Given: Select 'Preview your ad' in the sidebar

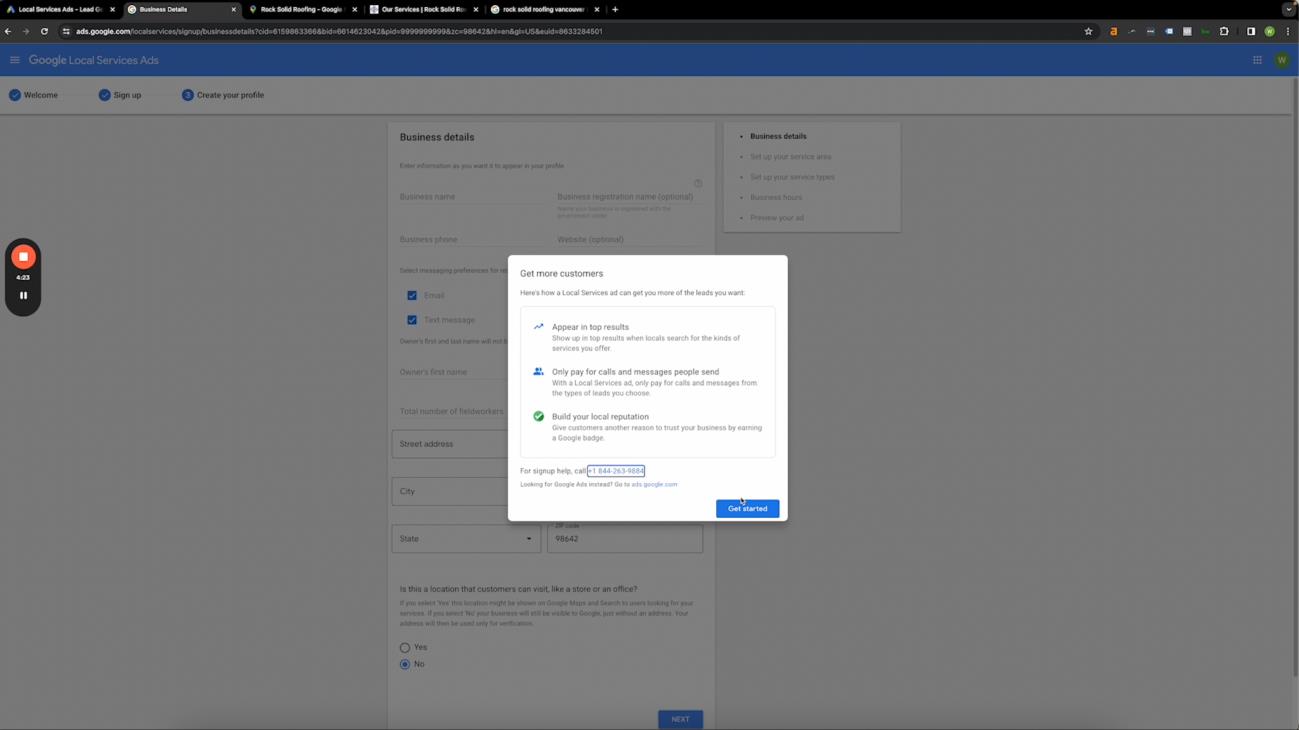Looking at the screenshot, I should point(777,218).
